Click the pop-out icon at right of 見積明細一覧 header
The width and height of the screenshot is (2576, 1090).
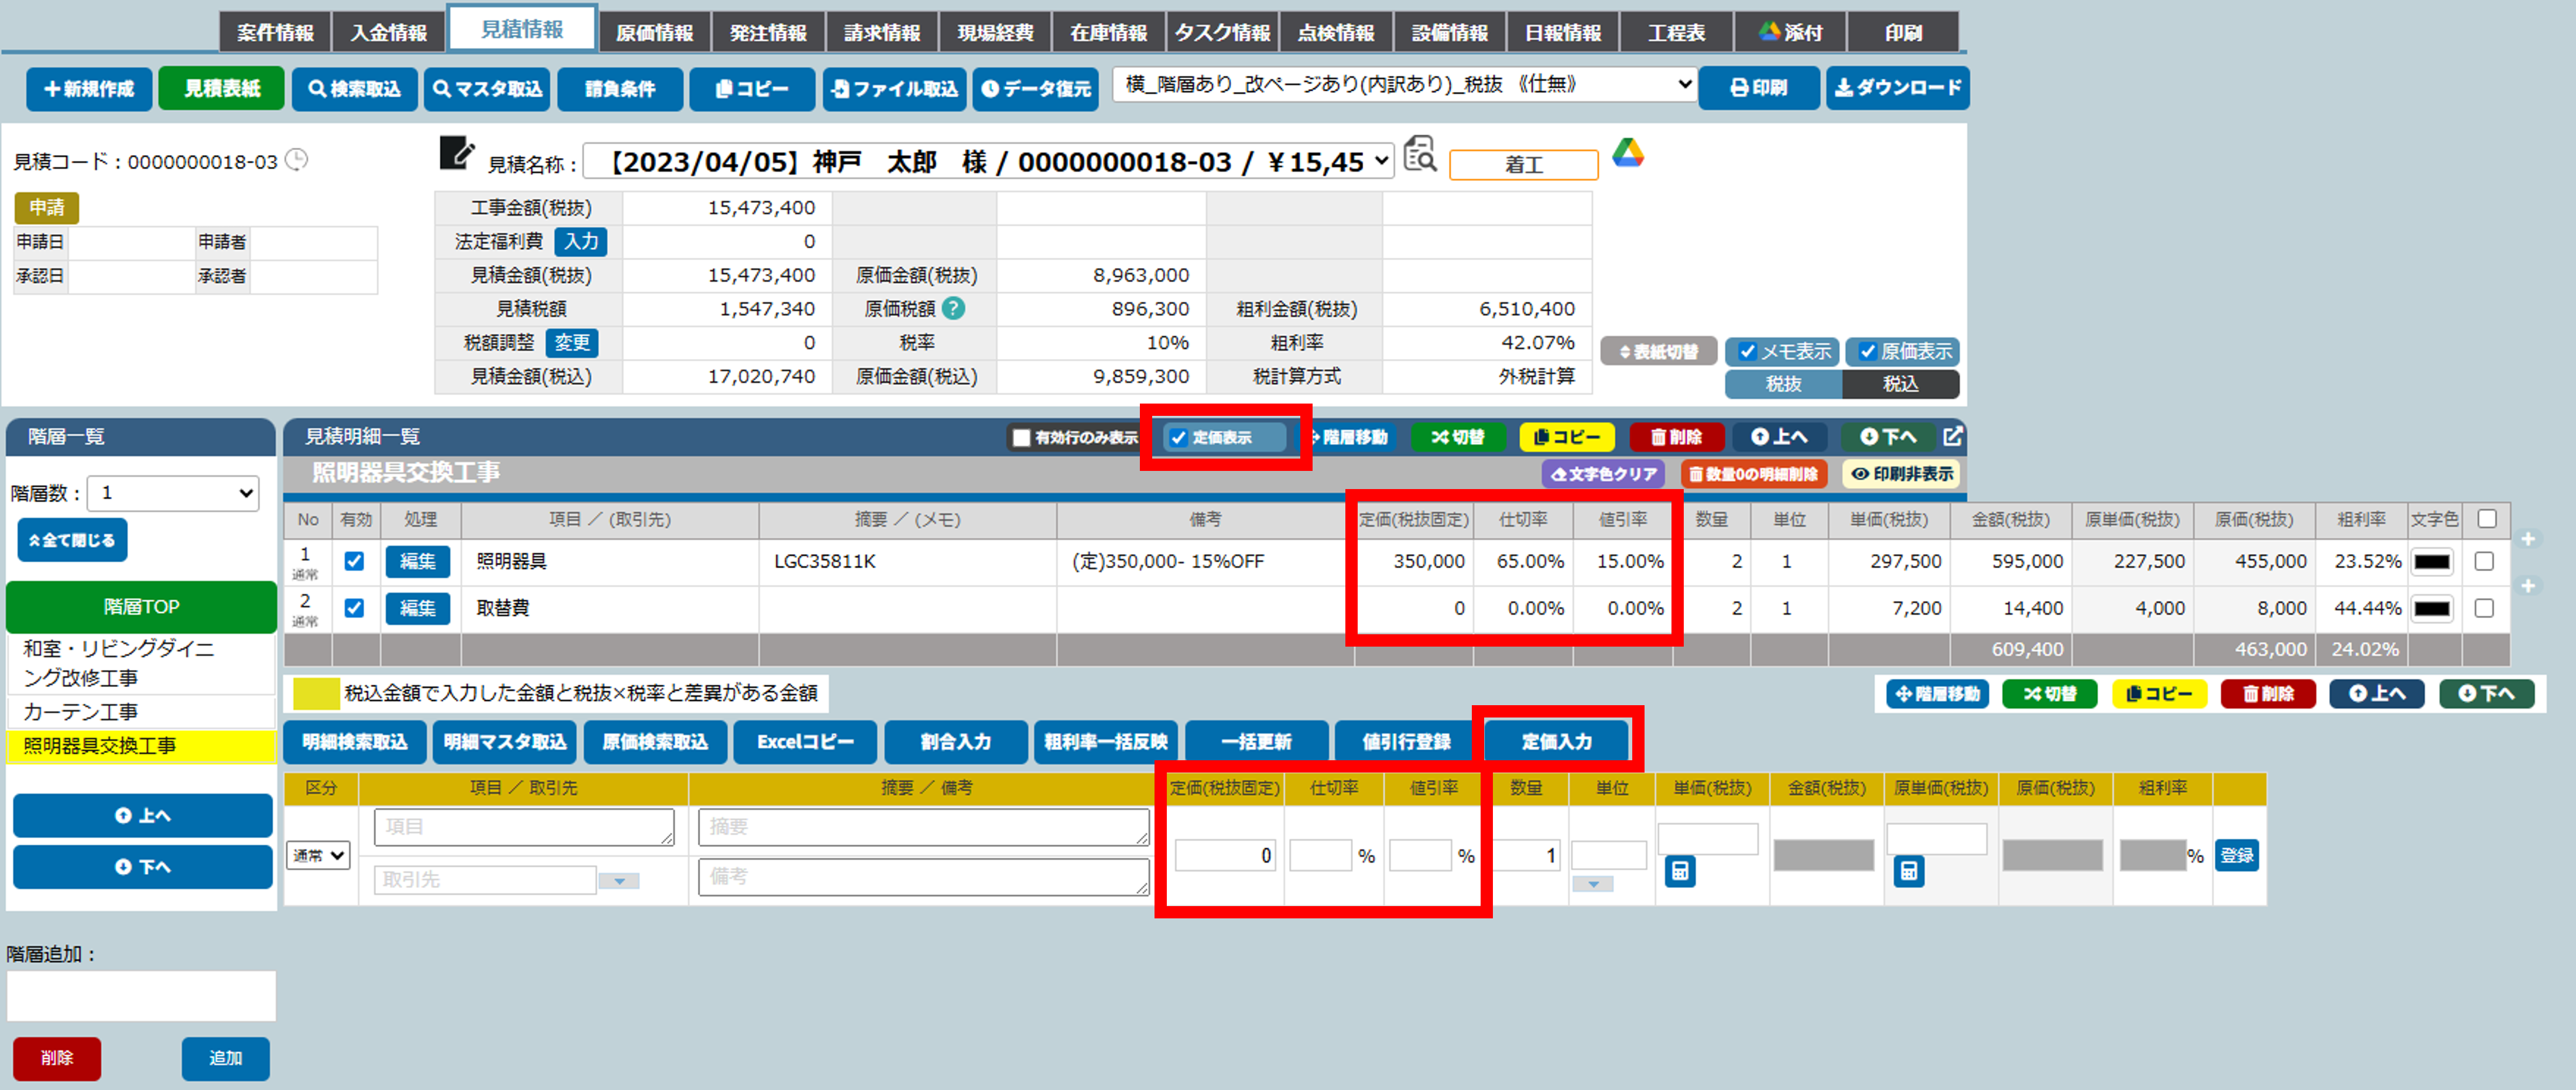1952,436
